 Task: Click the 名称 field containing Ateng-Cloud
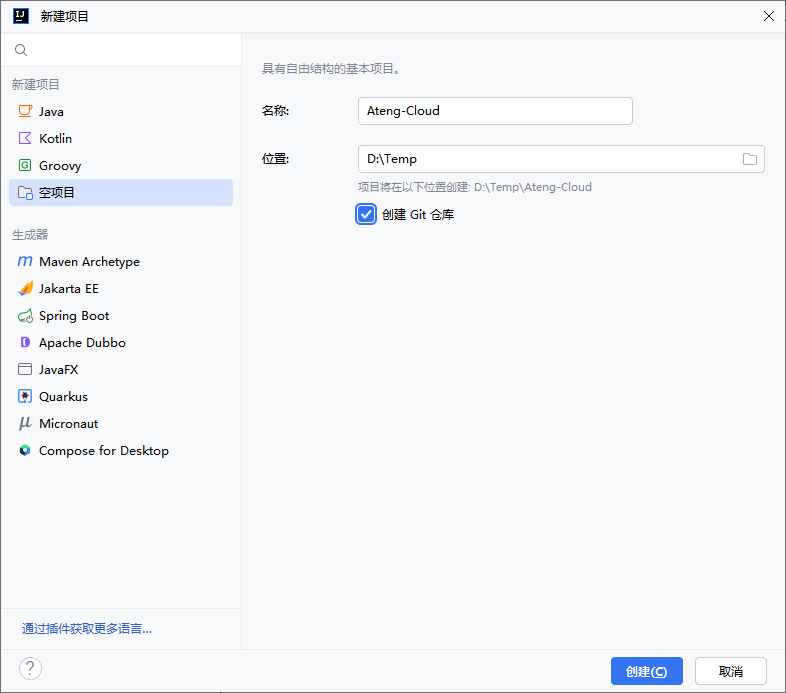click(494, 111)
